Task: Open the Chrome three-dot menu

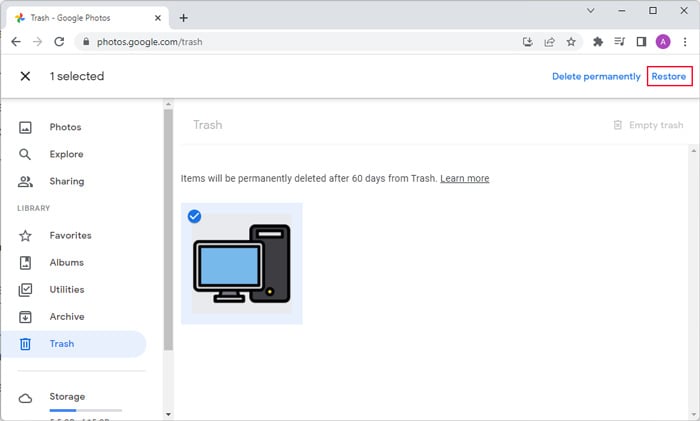Action: [685, 42]
